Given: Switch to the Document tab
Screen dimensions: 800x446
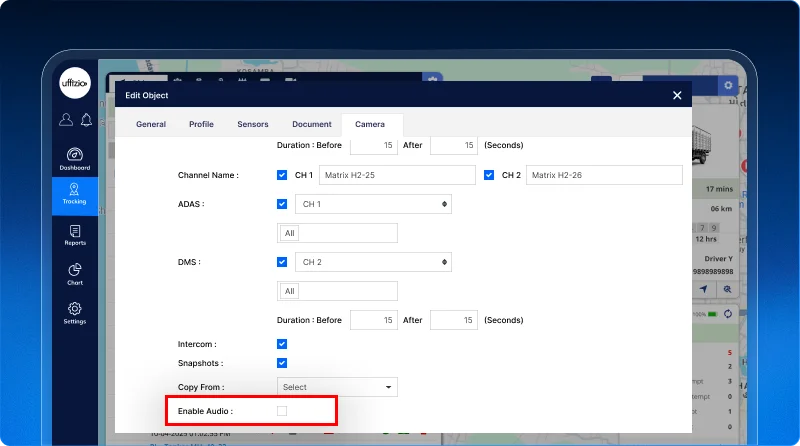Looking at the screenshot, I should tap(312, 124).
